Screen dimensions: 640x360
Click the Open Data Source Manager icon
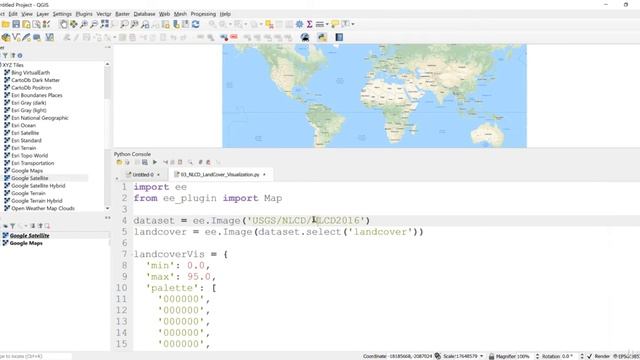pos(6,38)
